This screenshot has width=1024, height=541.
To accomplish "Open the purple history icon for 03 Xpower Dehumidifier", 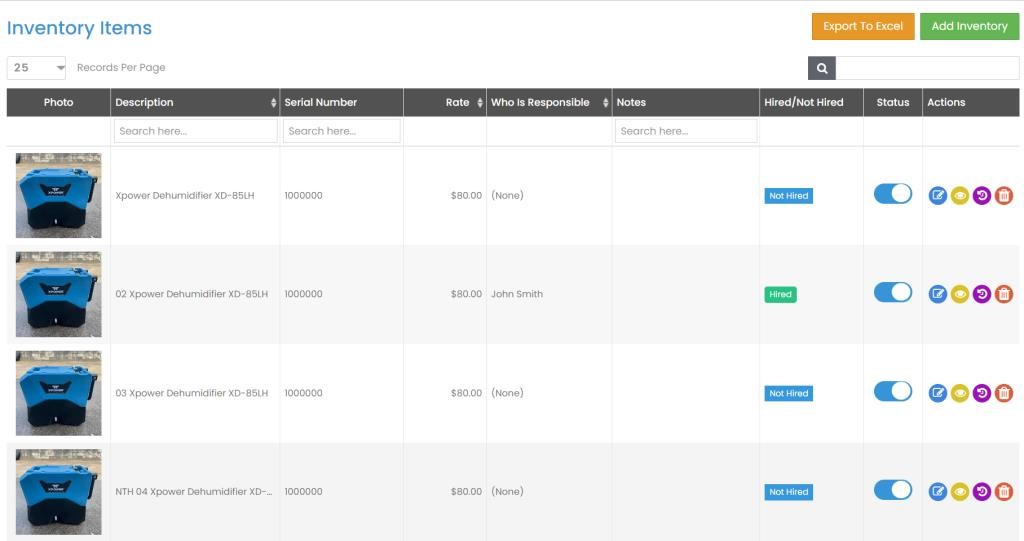I will 982,393.
